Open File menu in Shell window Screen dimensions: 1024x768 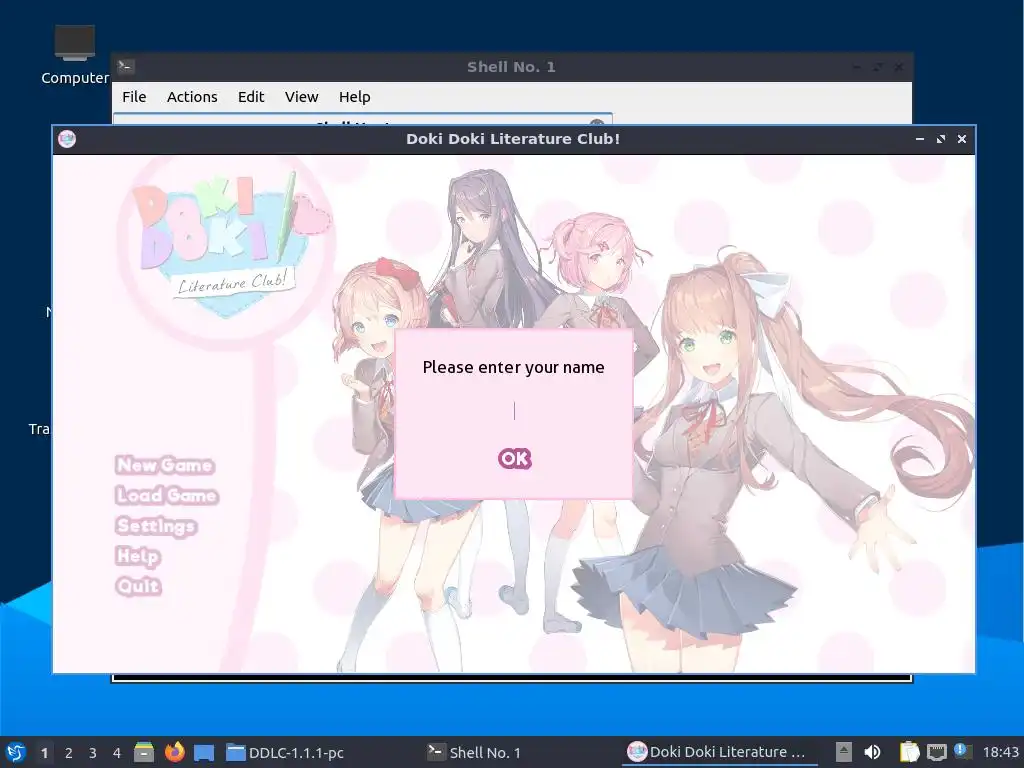[134, 97]
